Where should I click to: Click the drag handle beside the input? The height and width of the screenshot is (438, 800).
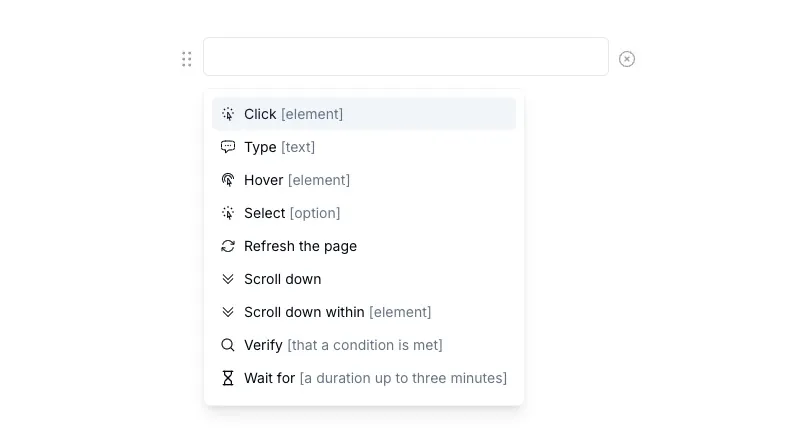pos(187,59)
